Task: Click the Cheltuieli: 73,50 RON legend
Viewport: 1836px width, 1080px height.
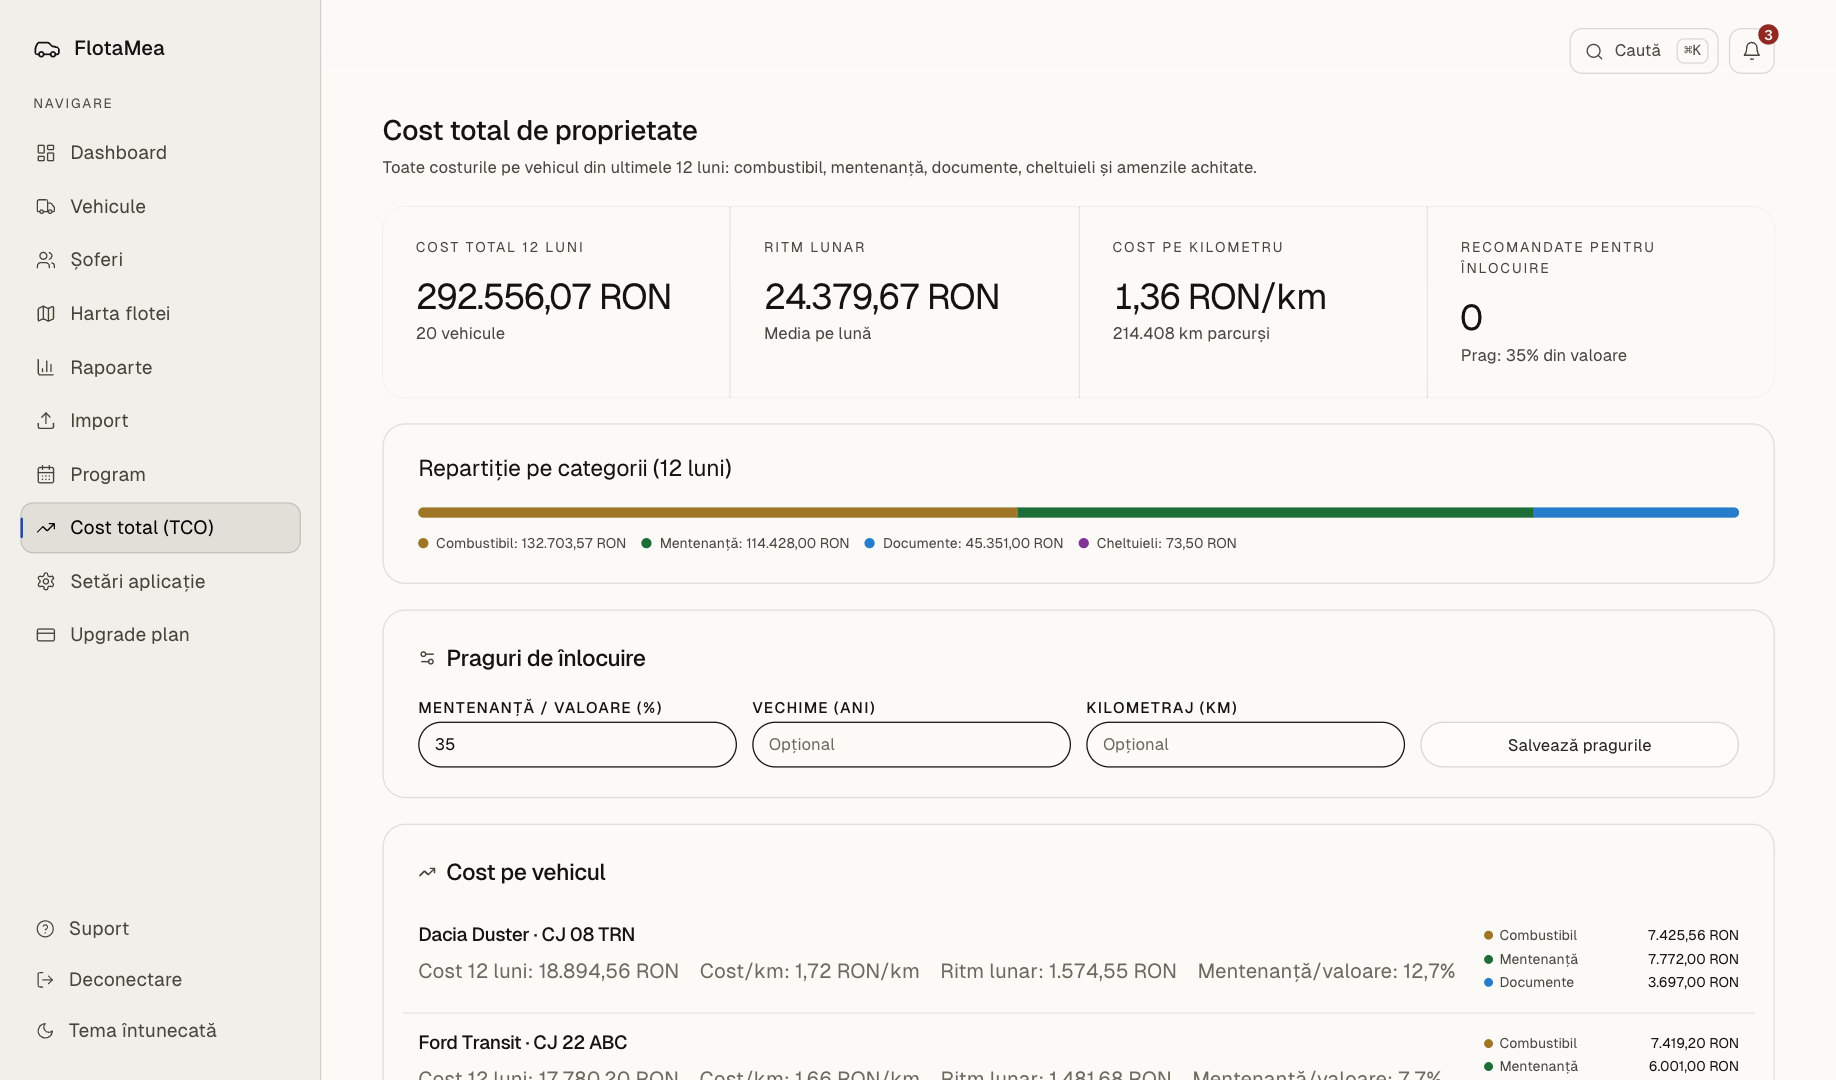Action: [x=1157, y=544]
